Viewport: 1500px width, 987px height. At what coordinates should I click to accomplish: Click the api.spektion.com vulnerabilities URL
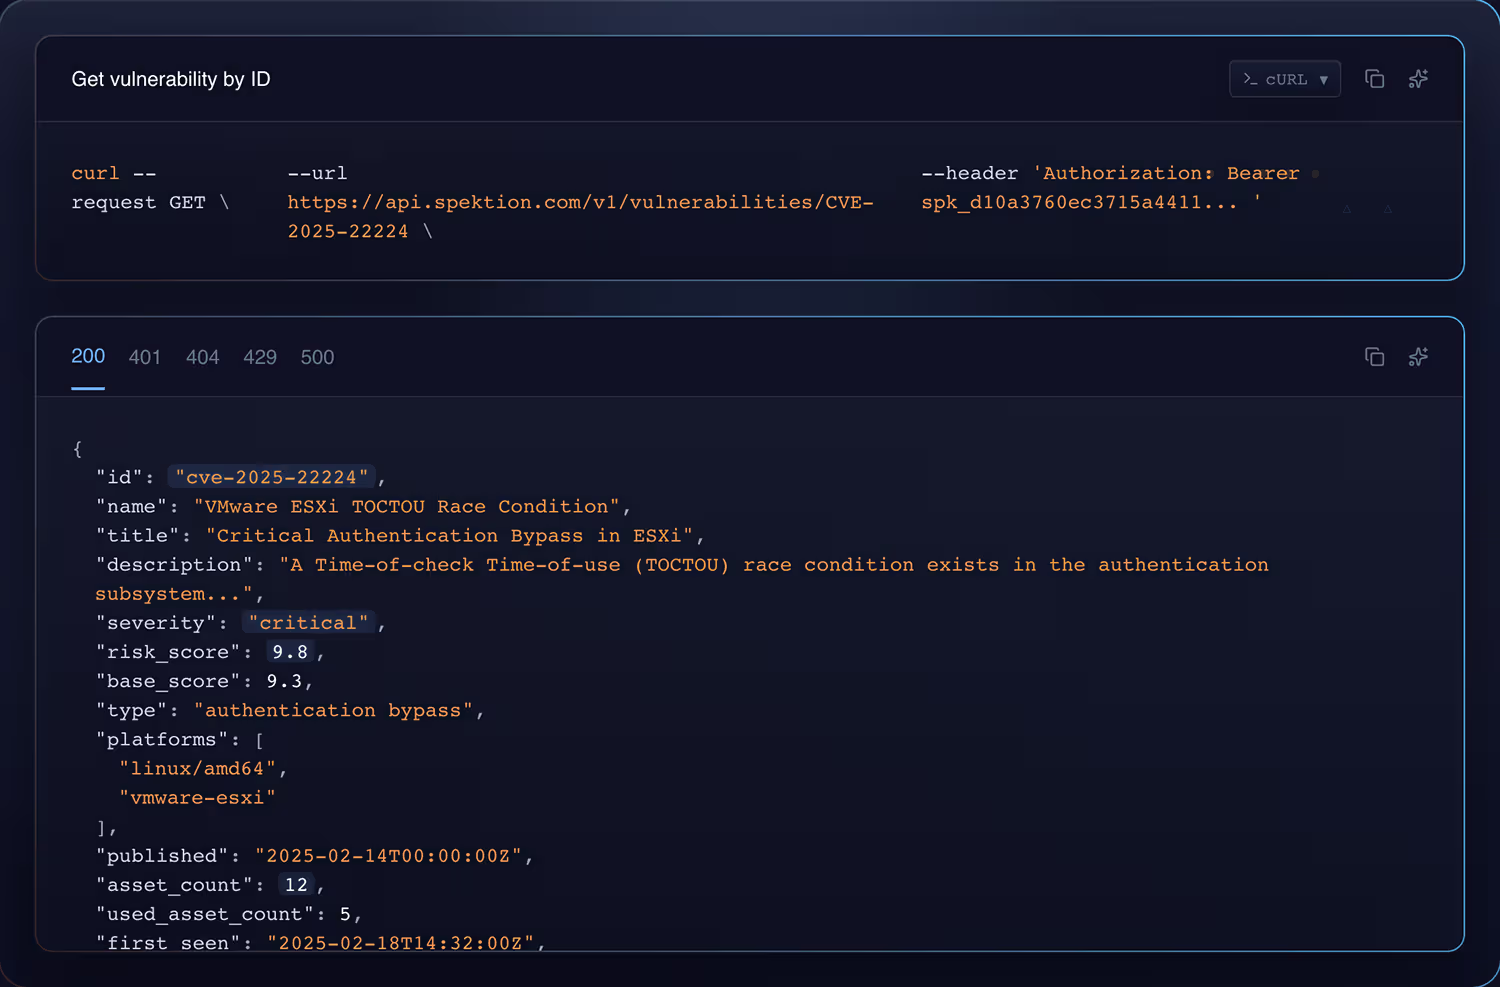(580, 202)
